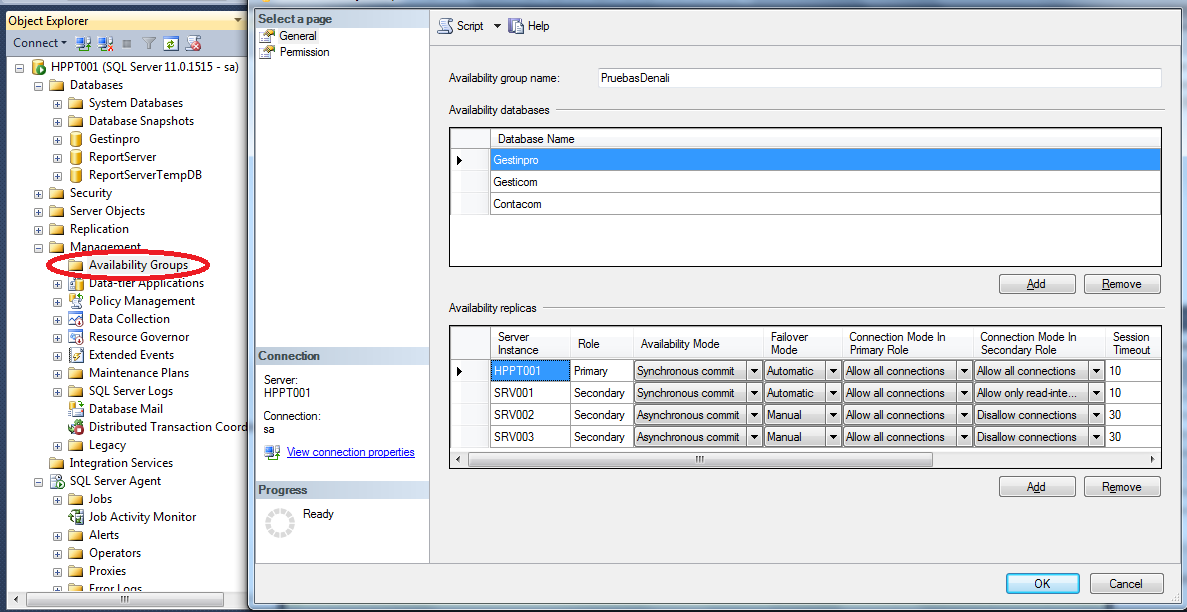
Task: Confirm the dialog with OK
Action: [1042, 583]
